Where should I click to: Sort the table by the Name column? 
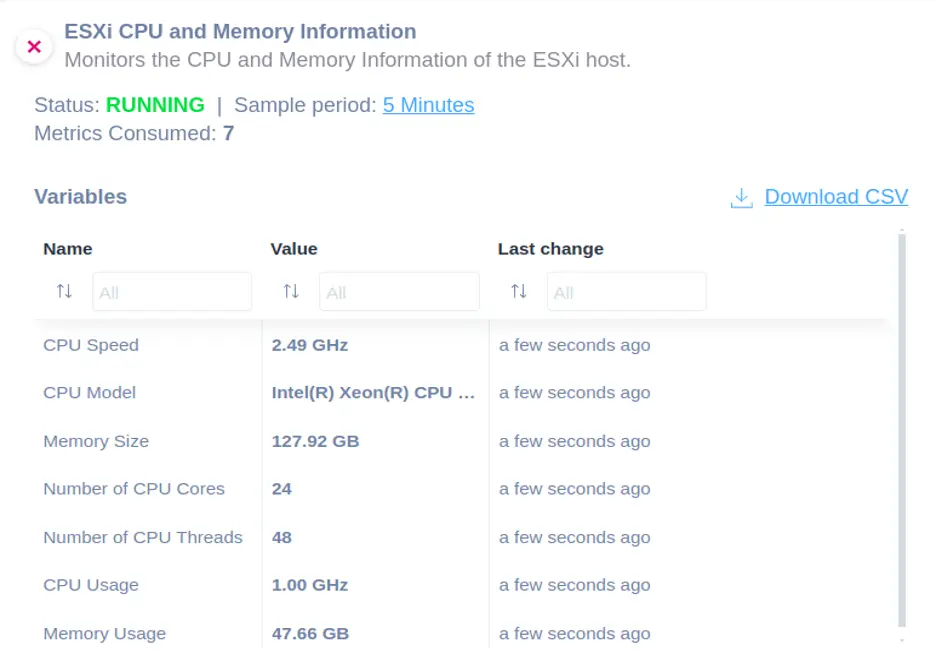[x=64, y=291]
